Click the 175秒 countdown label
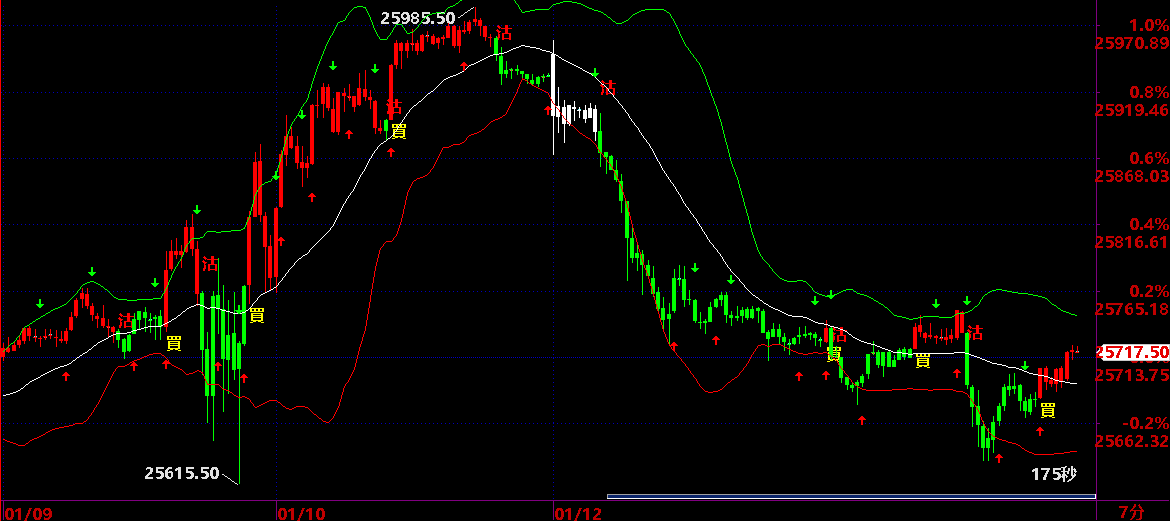This screenshot has height=521, width=1170. (1054, 474)
